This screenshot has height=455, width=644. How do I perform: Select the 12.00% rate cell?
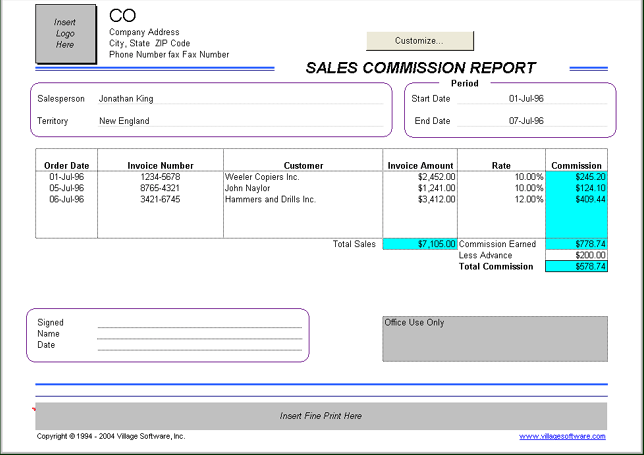click(502, 199)
